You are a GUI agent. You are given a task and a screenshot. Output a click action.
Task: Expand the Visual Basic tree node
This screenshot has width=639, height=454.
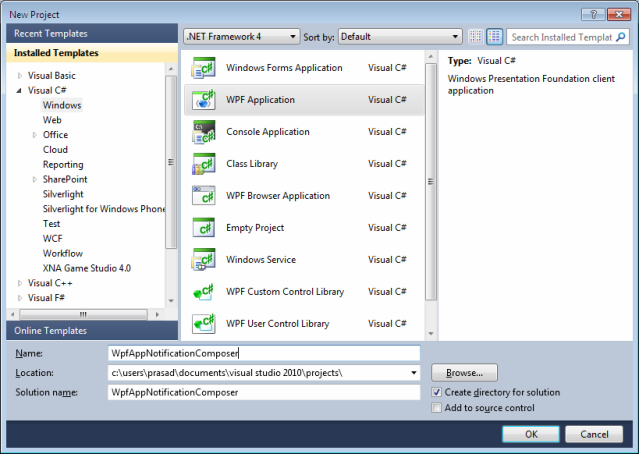point(20,75)
